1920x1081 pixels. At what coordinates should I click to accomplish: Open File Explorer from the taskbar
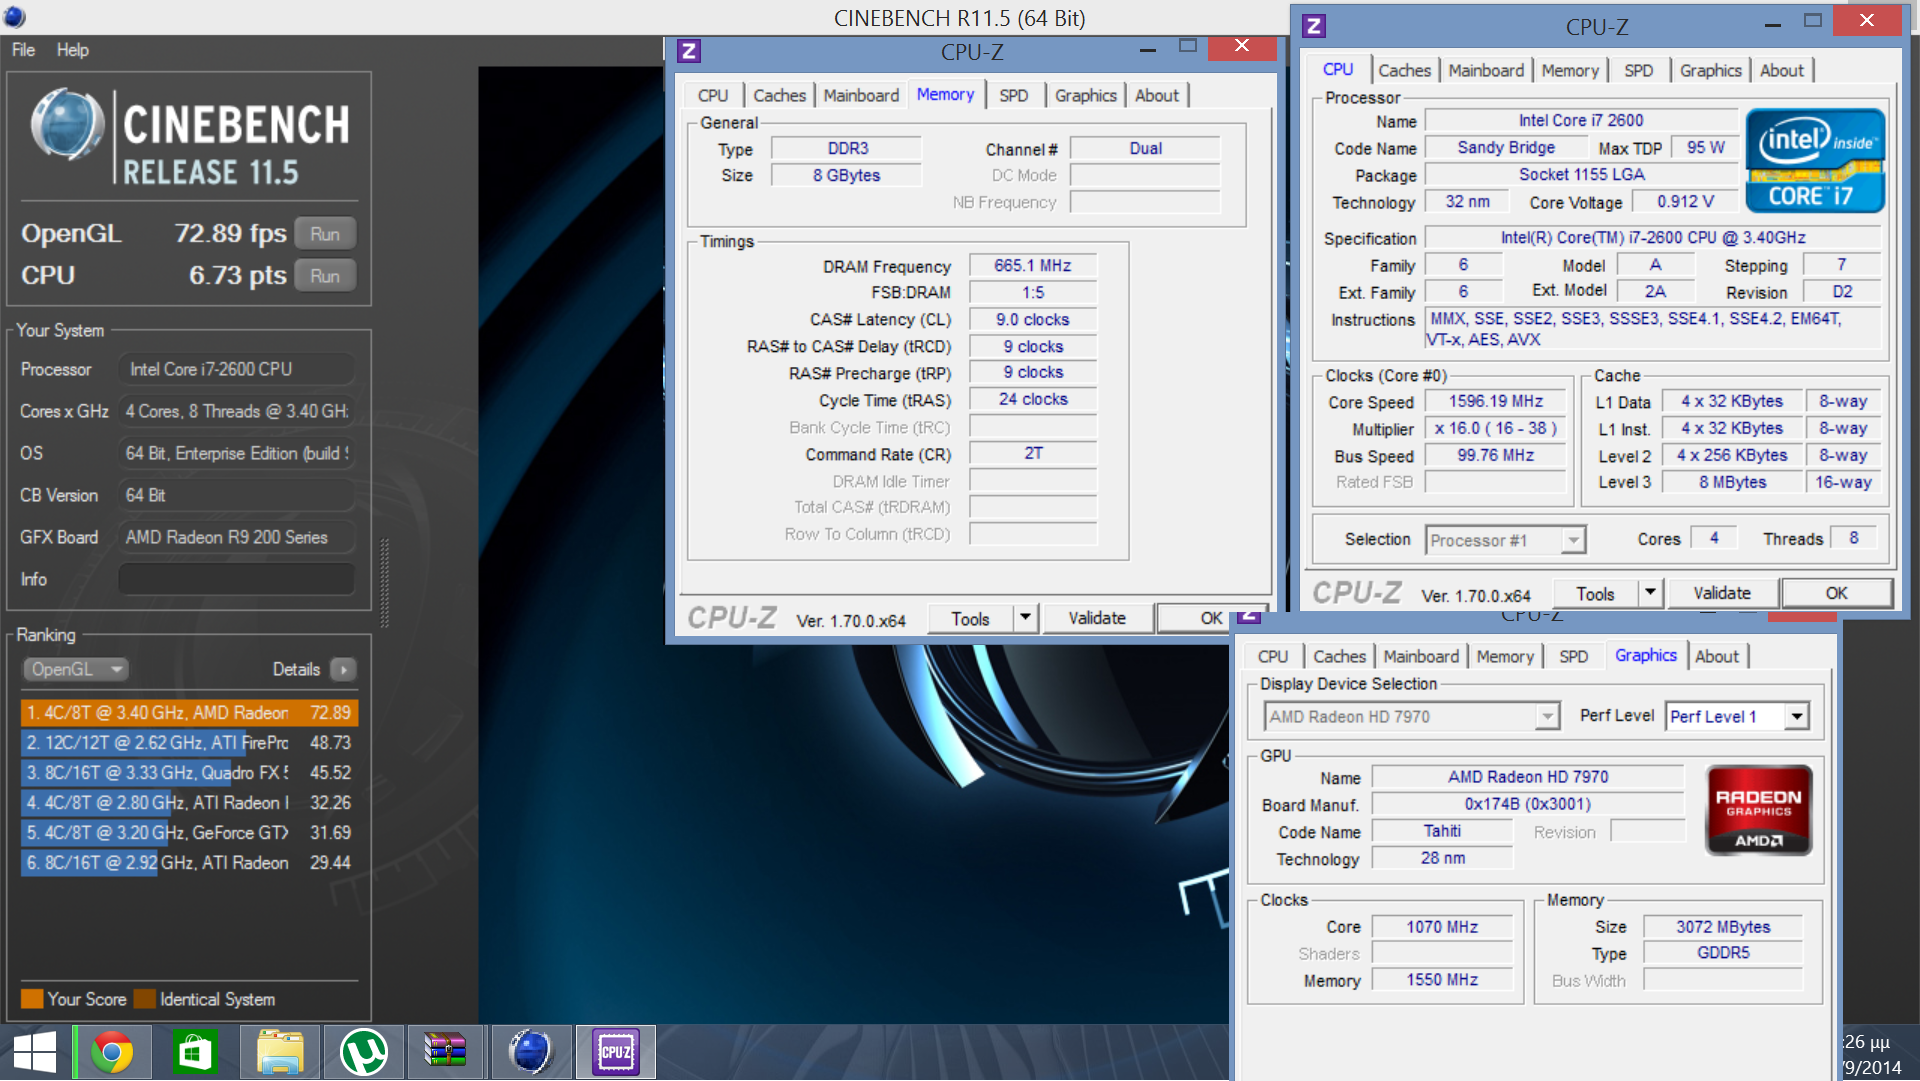(x=280, y=1052)
